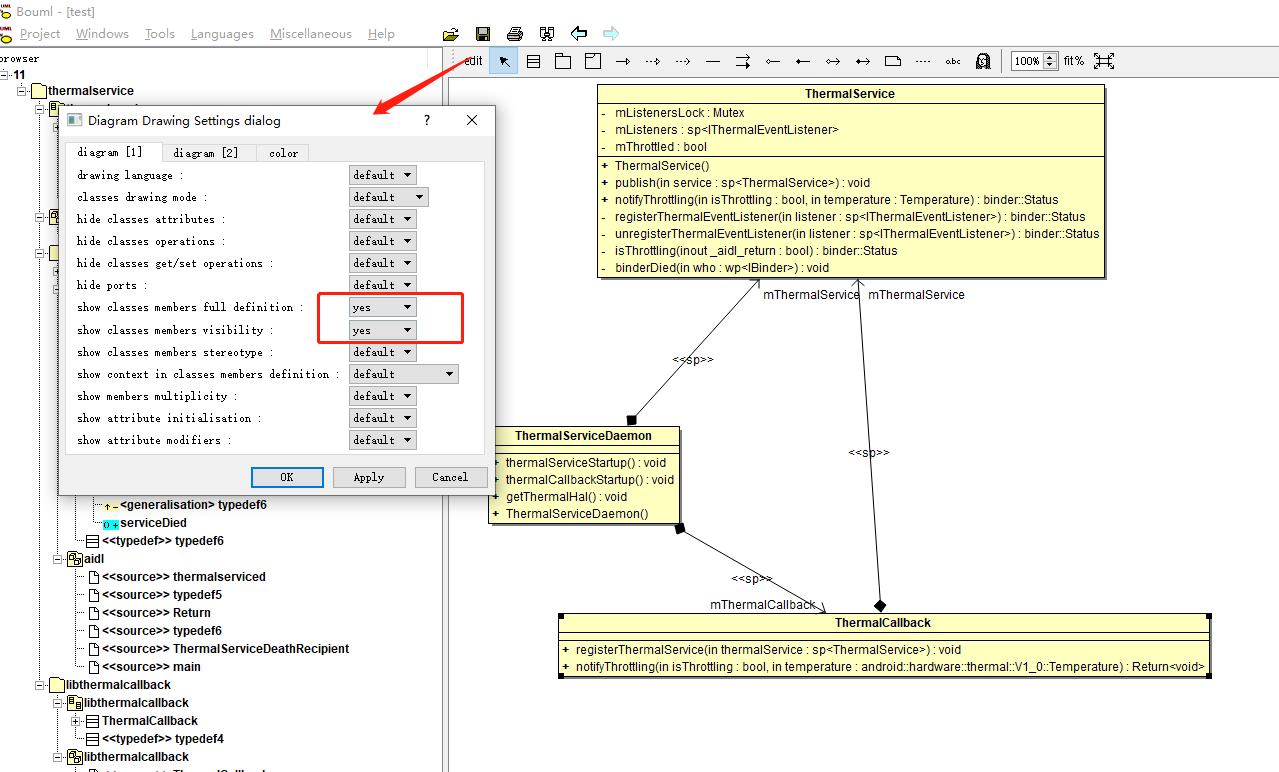Open the classes drawing mode dropdown

[388, 197]
